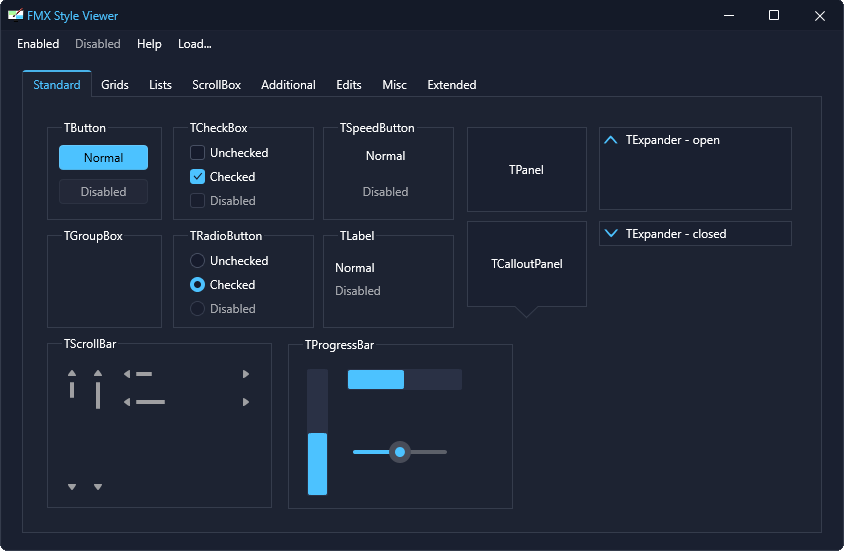Click the FMX Style Viewer app icon

tap(16, 15)
